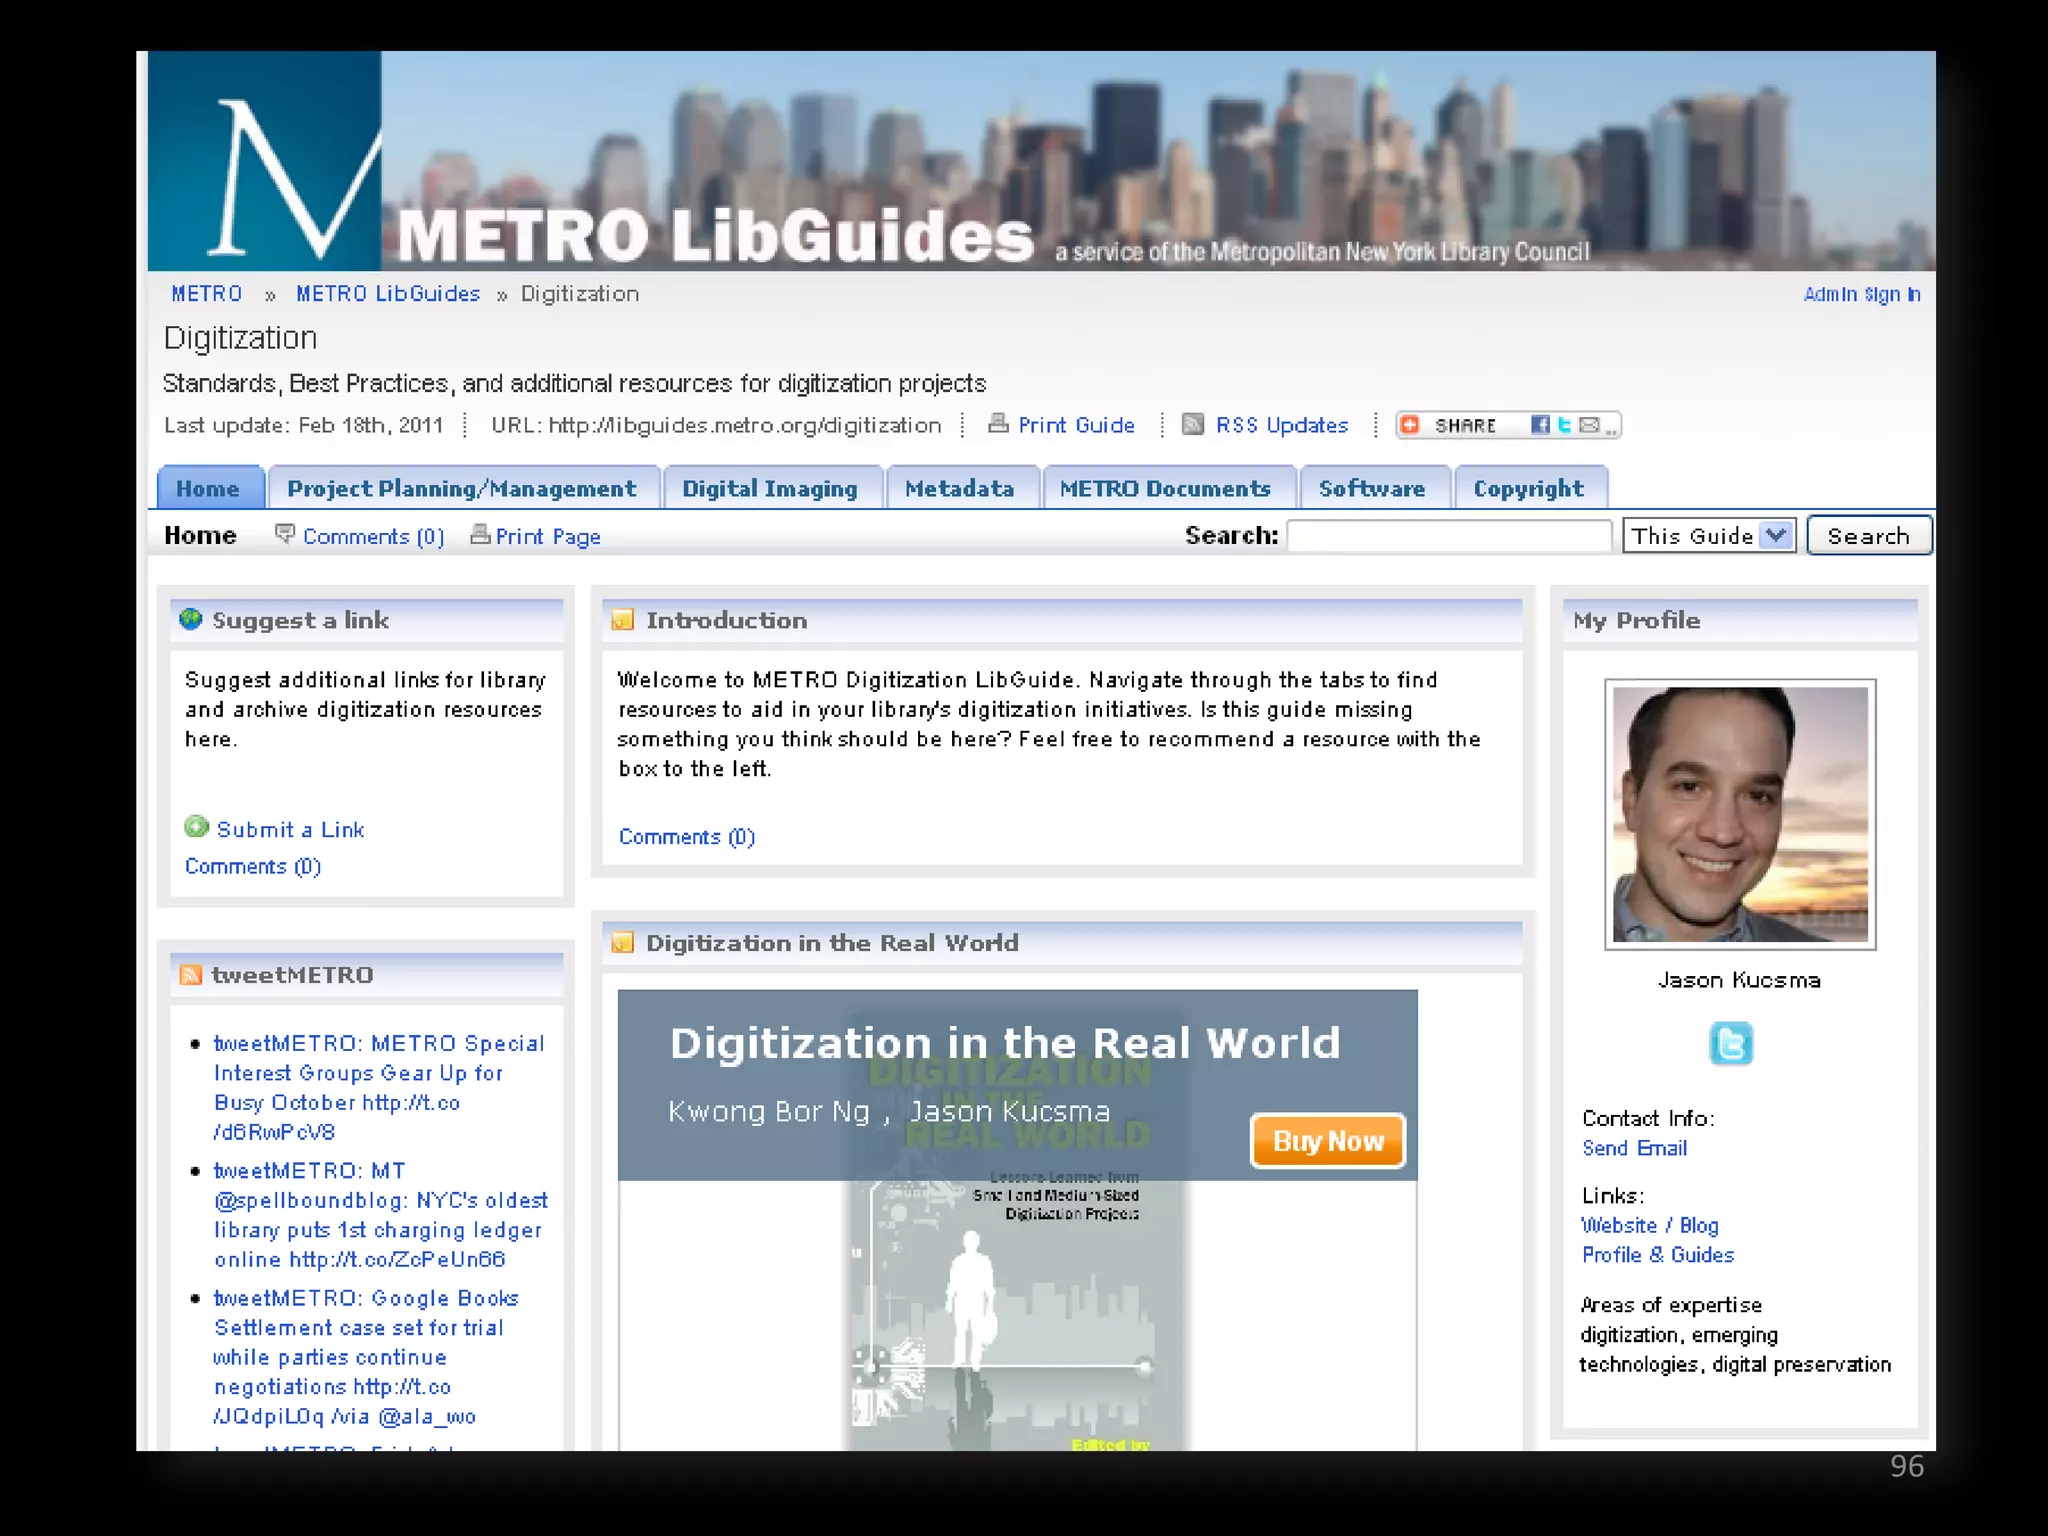Screen dimensions: 2048x1536
Task: Select the Copyright tab
Action: pyautogui.click(x=1528, y=489)
